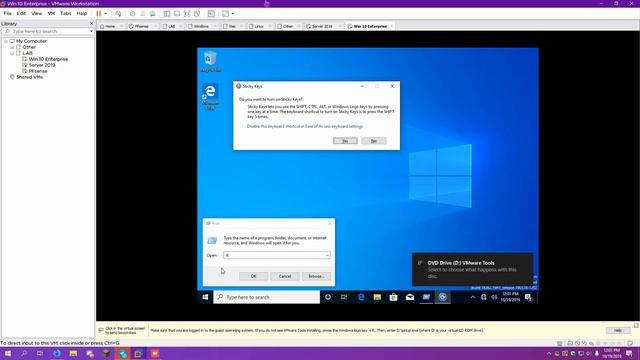Open Mail from the guest taskbar

pos(410,297)
